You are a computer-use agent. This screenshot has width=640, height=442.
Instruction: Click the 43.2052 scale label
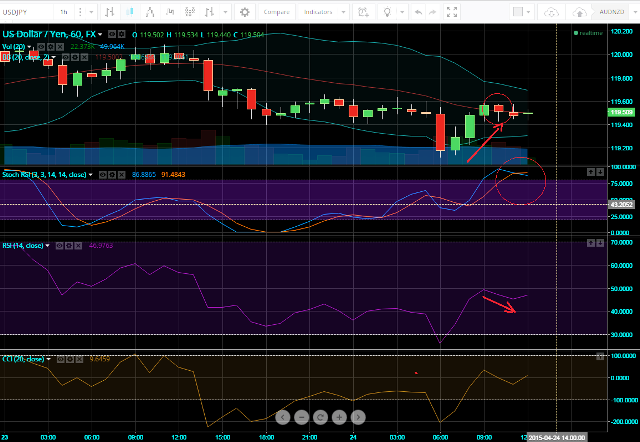click(x=620, y=204)
